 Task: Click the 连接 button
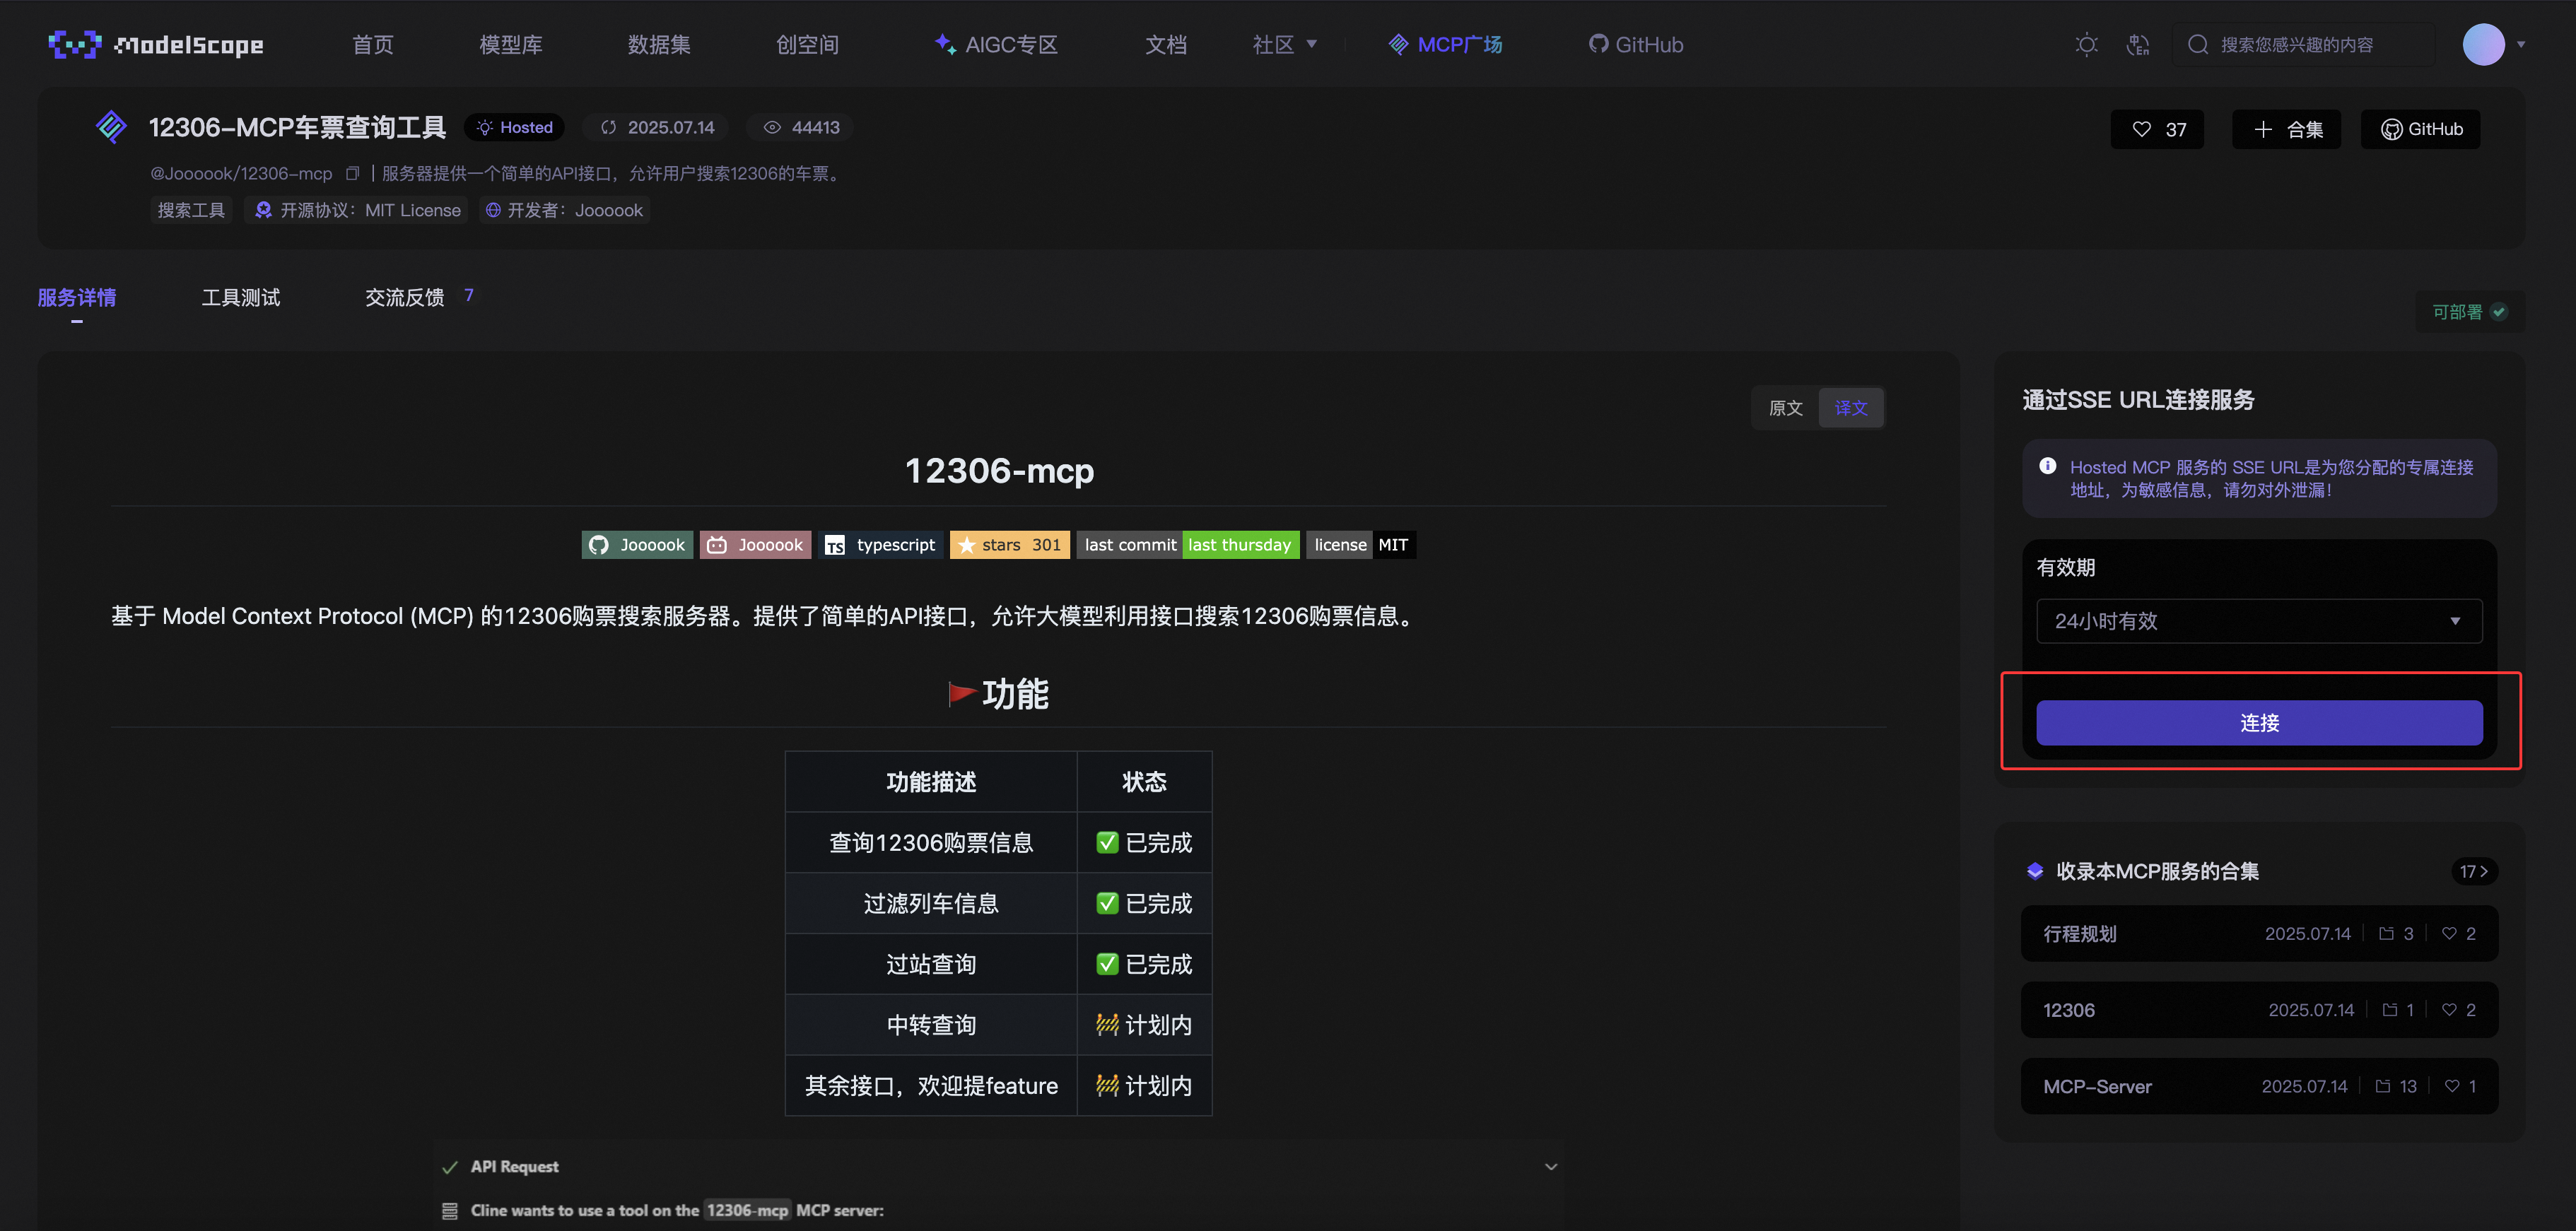point(2259,723)
